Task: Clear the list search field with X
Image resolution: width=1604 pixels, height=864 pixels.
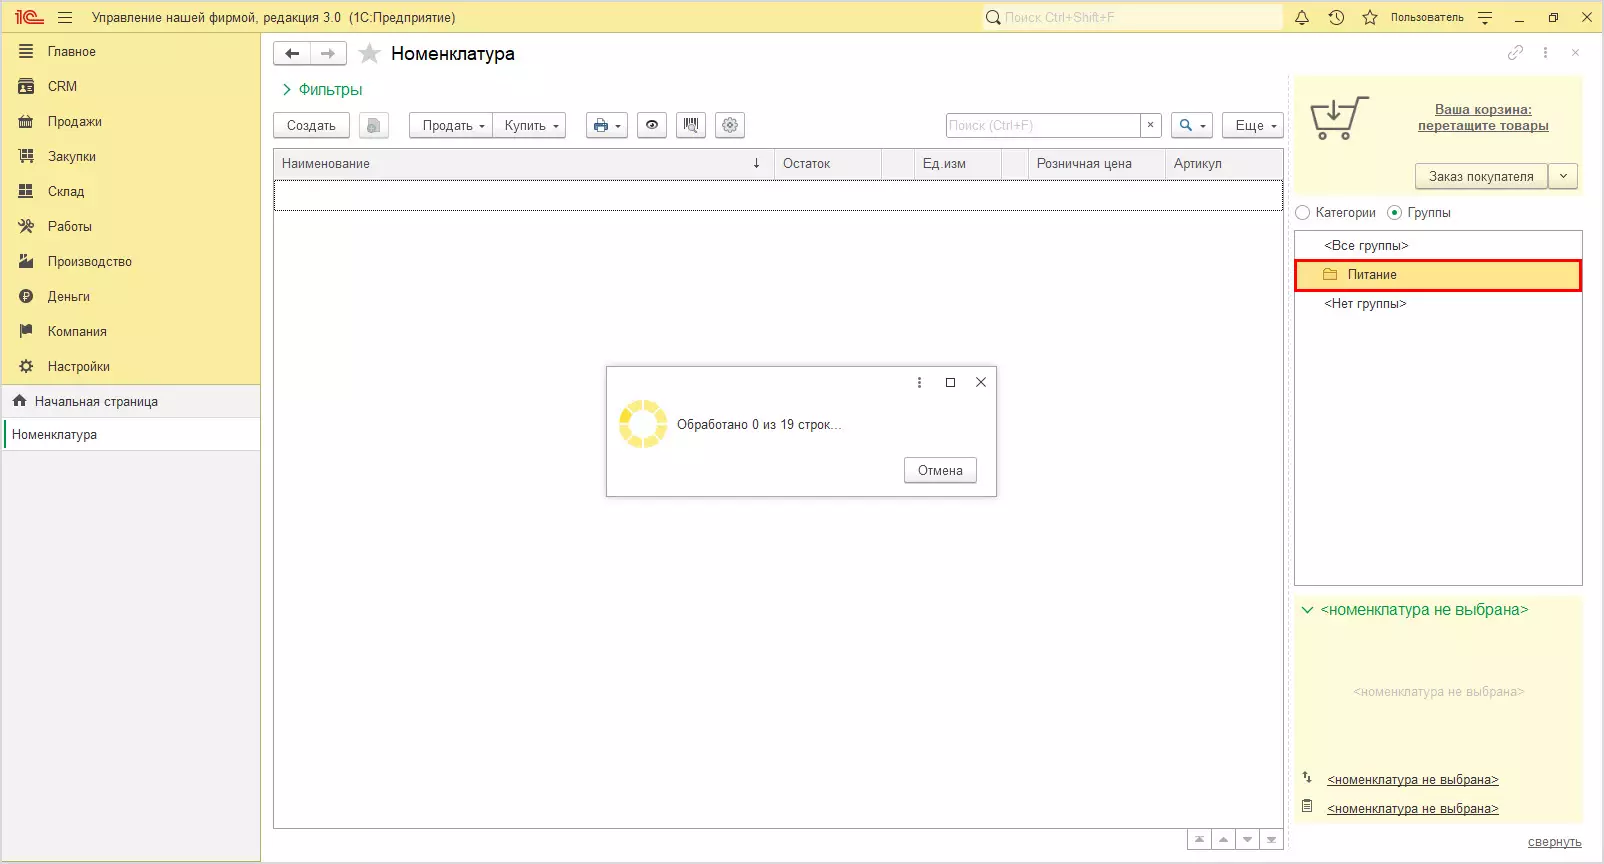Action: pos(1151,125)
